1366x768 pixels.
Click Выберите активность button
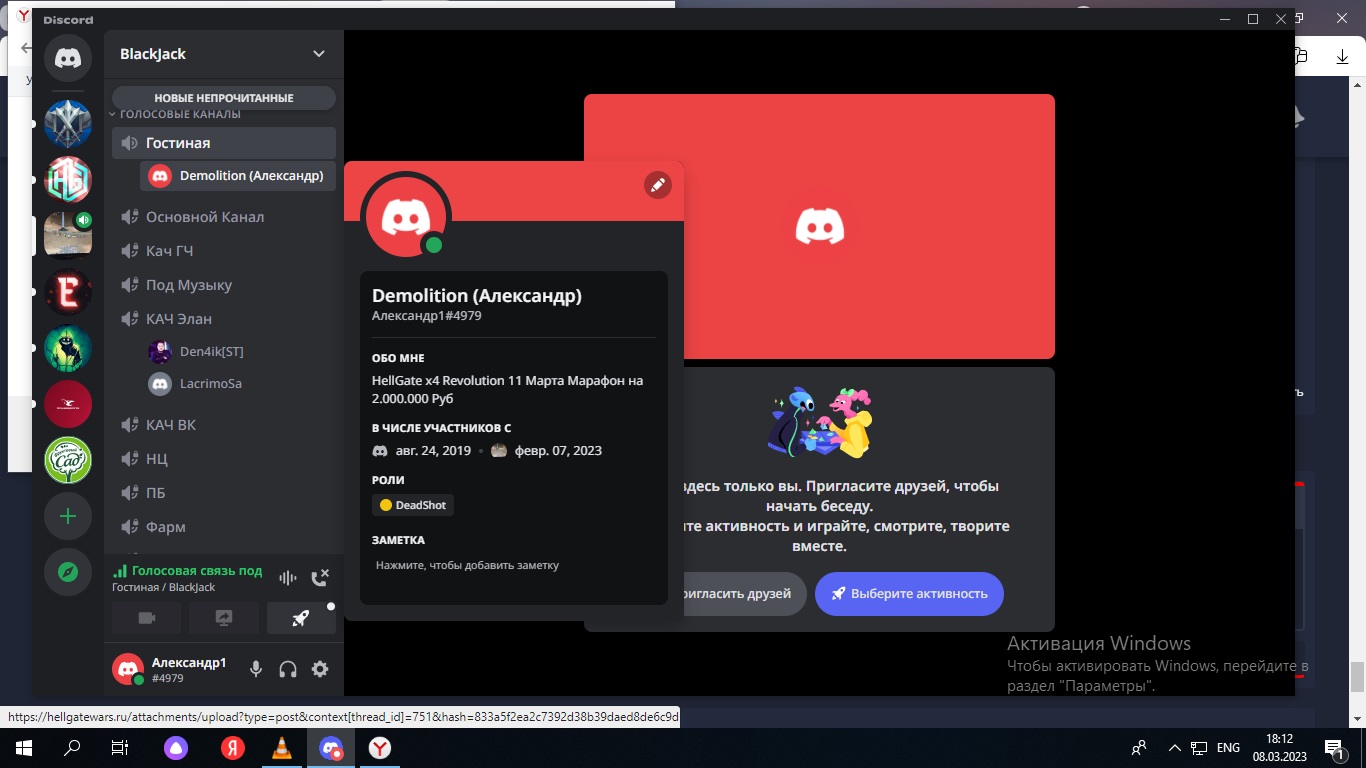[909, 594]
